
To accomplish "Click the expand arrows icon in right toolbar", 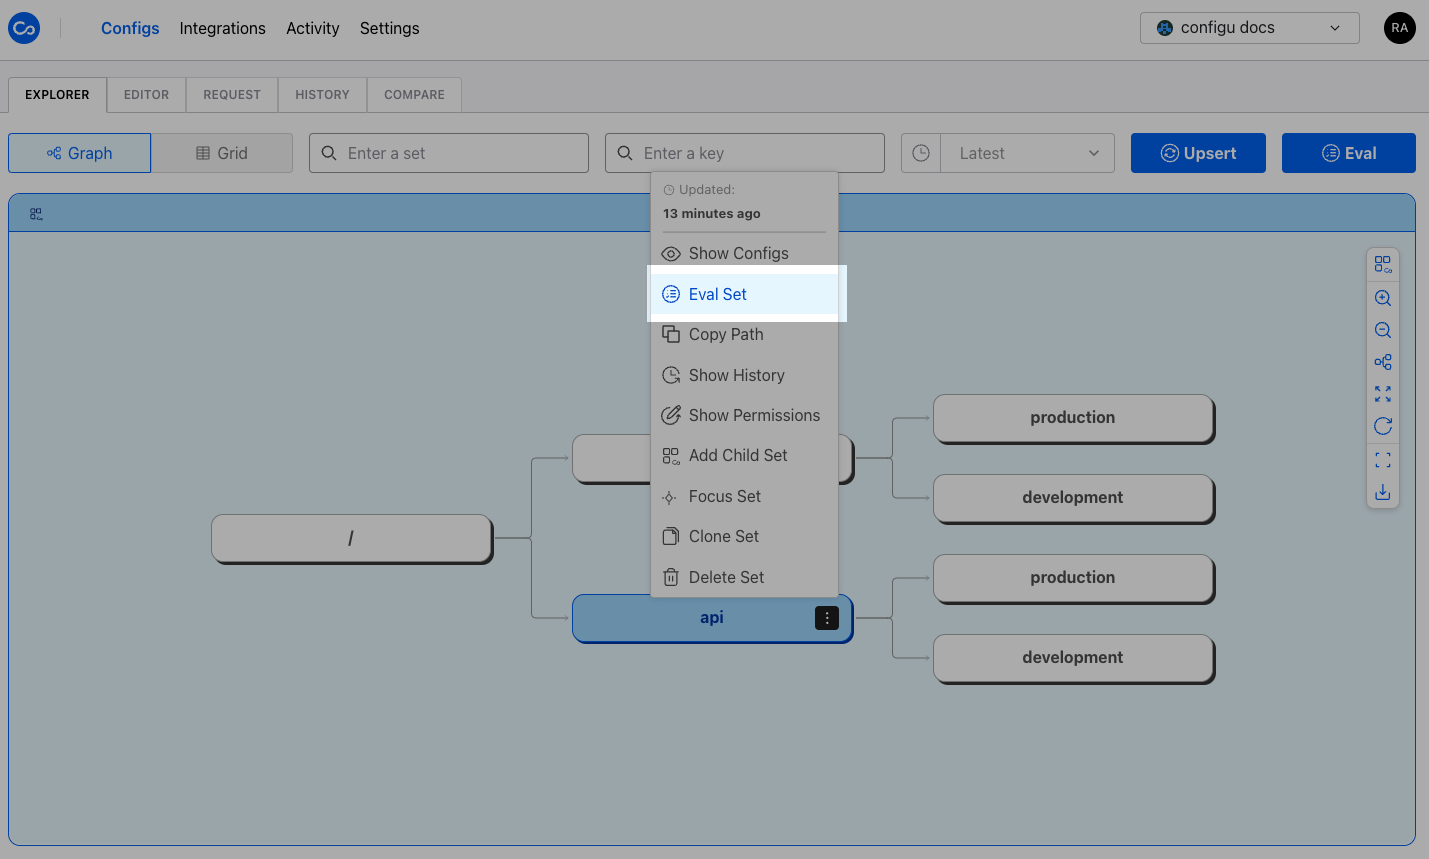I will pos(1383,394).
